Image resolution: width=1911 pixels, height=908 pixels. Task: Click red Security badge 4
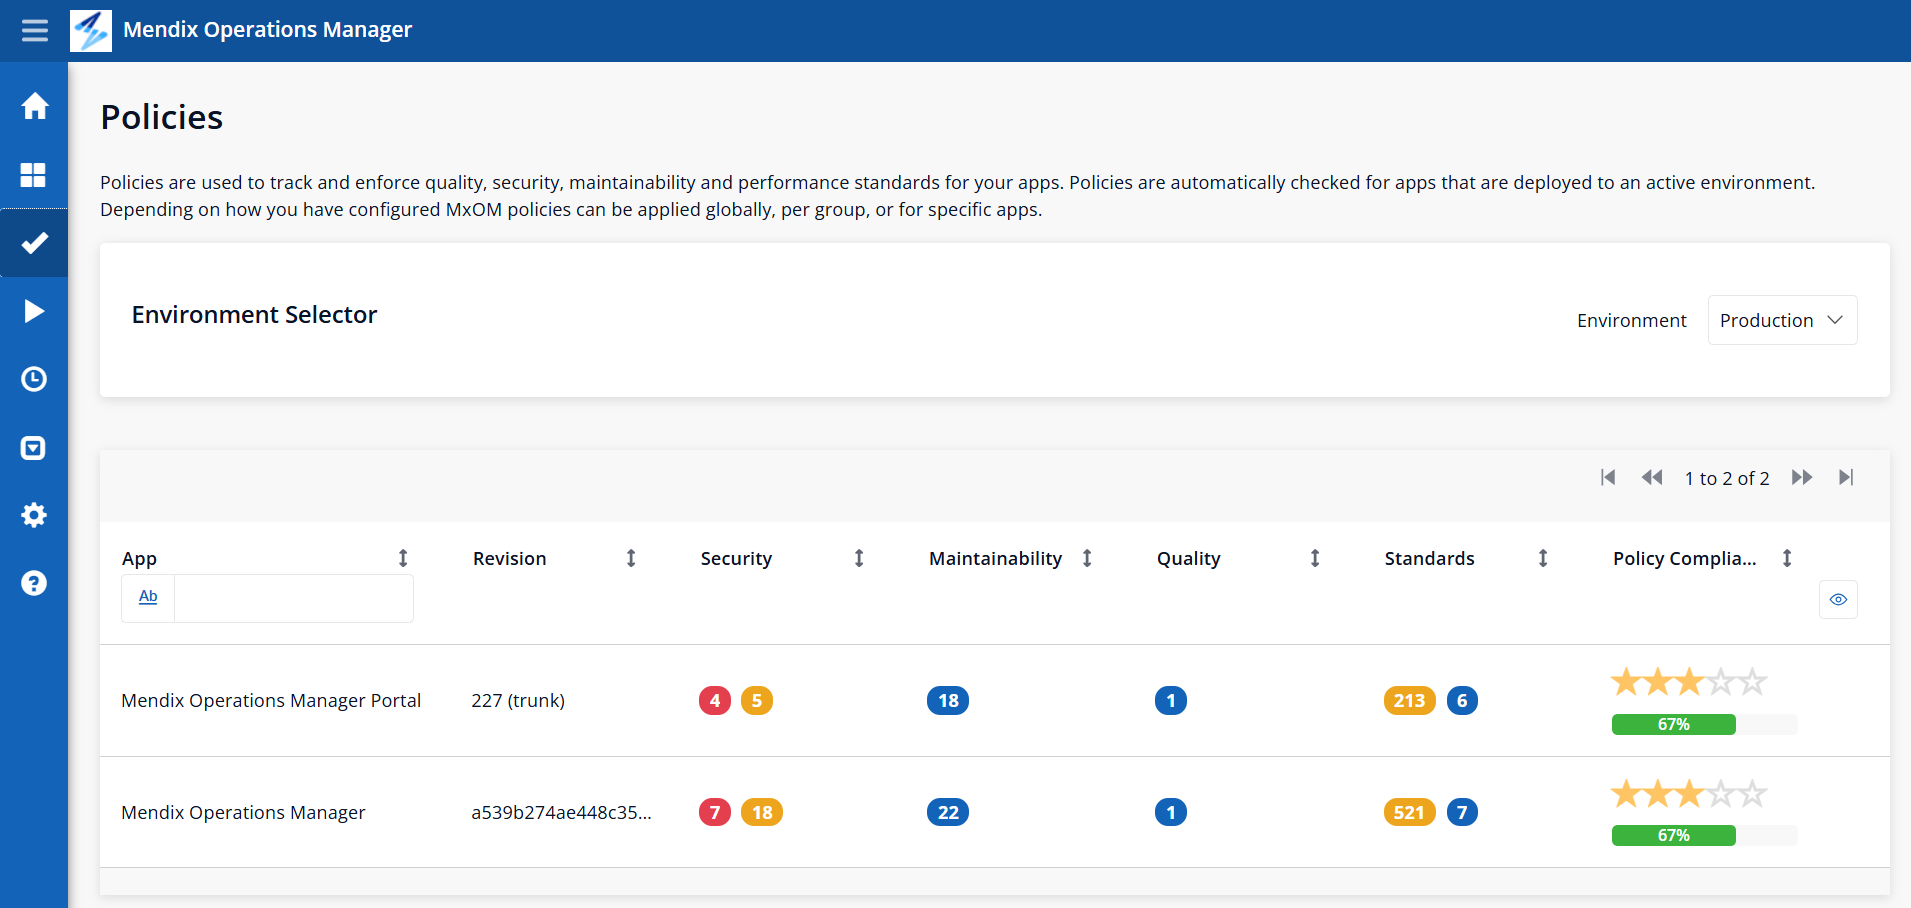[715, 700]
